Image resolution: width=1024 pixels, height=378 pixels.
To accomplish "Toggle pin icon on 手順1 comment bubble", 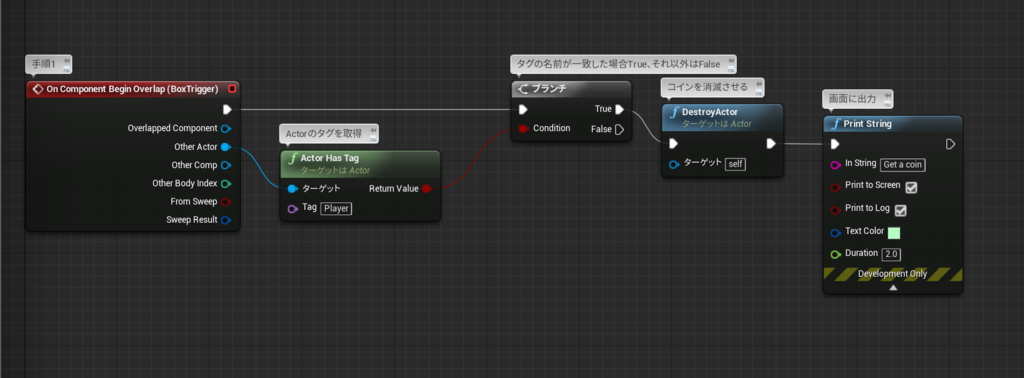I will coord(67,62).
